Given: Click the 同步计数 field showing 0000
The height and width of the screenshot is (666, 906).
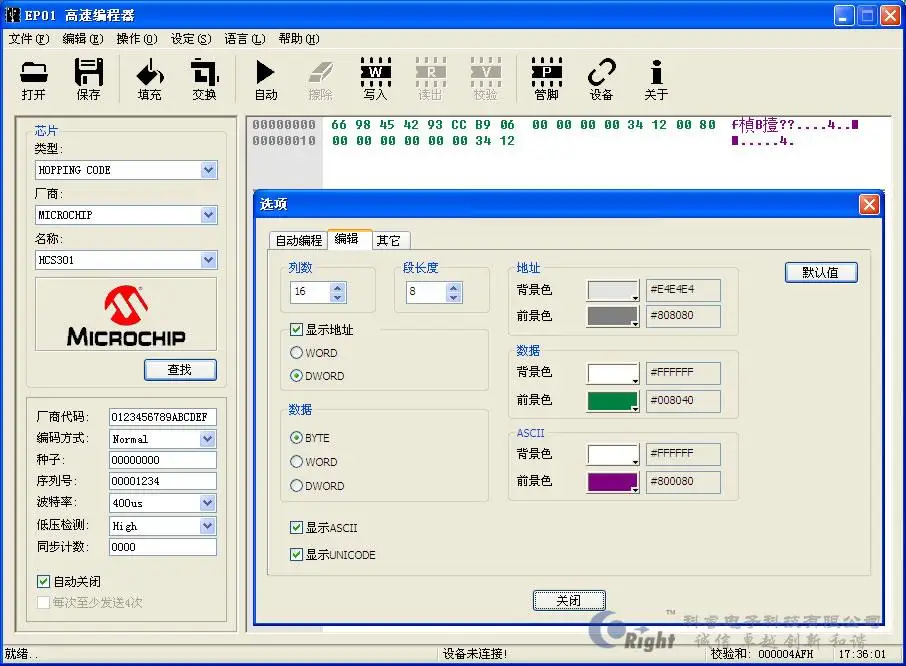Looking at the screenshot, I should pyautogui.click(x=163, y=547).
